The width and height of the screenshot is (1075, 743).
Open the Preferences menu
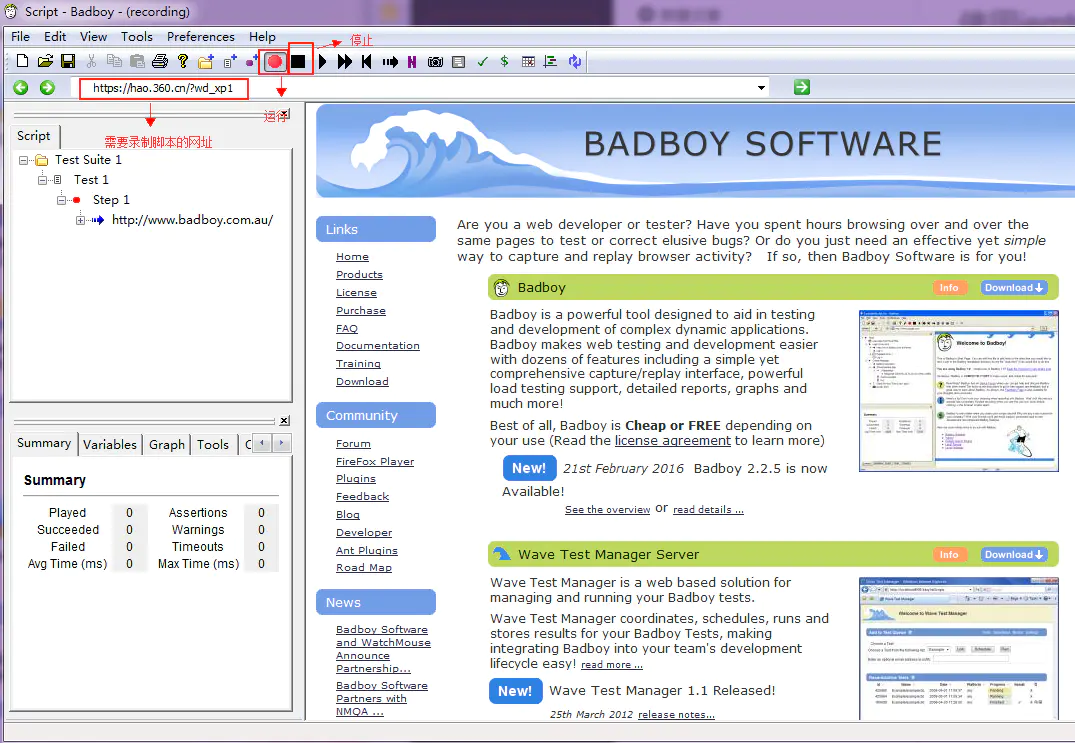tap(200, 36)
